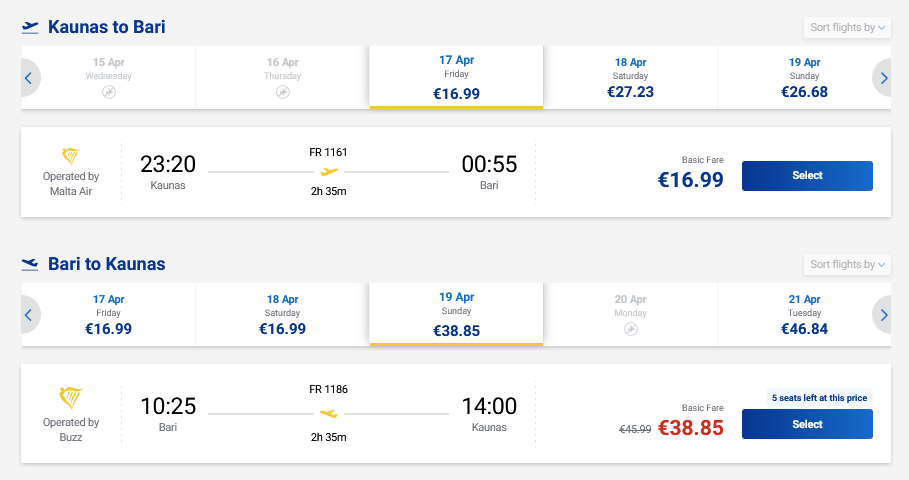Image resolution: width=909 pixels, height=480 pixels.
Task: Click the yellow plane icon on FR 1186
Action: [329, 413]
